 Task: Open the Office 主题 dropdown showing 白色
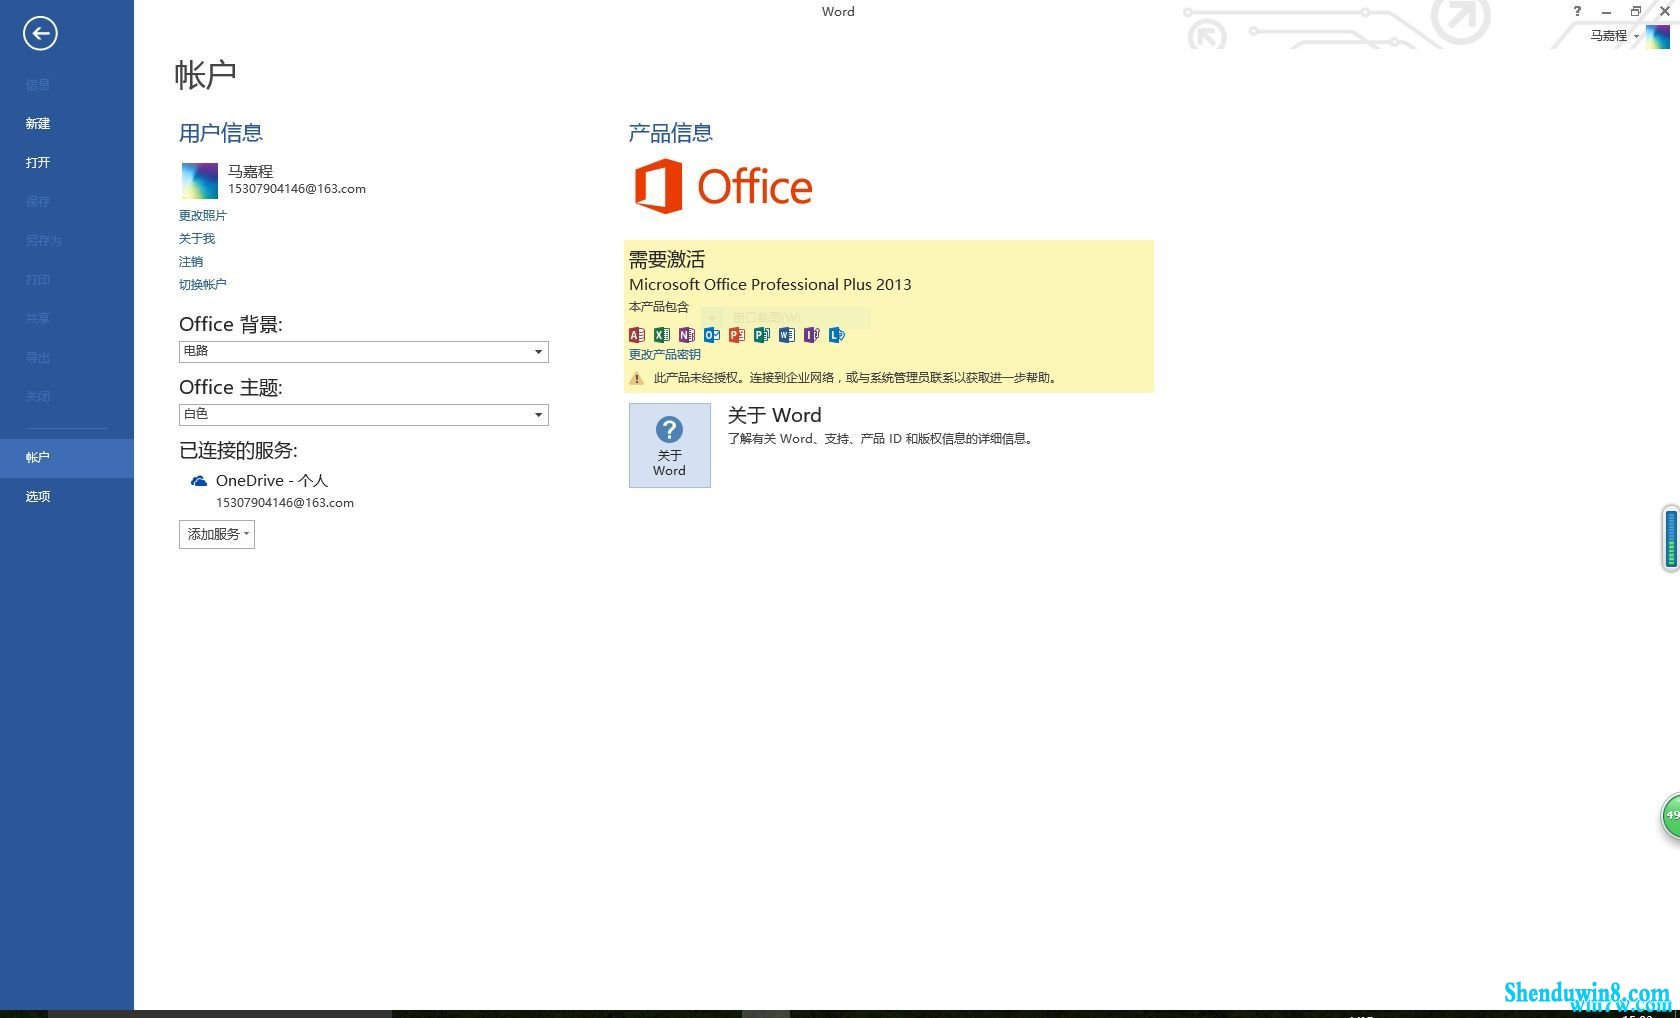364,414
